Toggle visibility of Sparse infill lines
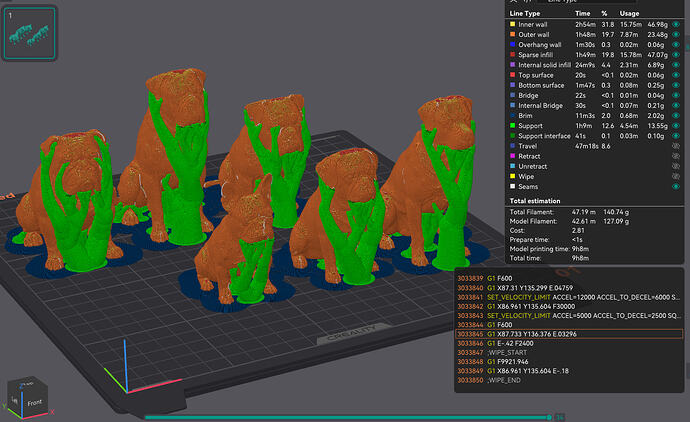The width and height of the screenshot is (690, 422). click(676, 55)
